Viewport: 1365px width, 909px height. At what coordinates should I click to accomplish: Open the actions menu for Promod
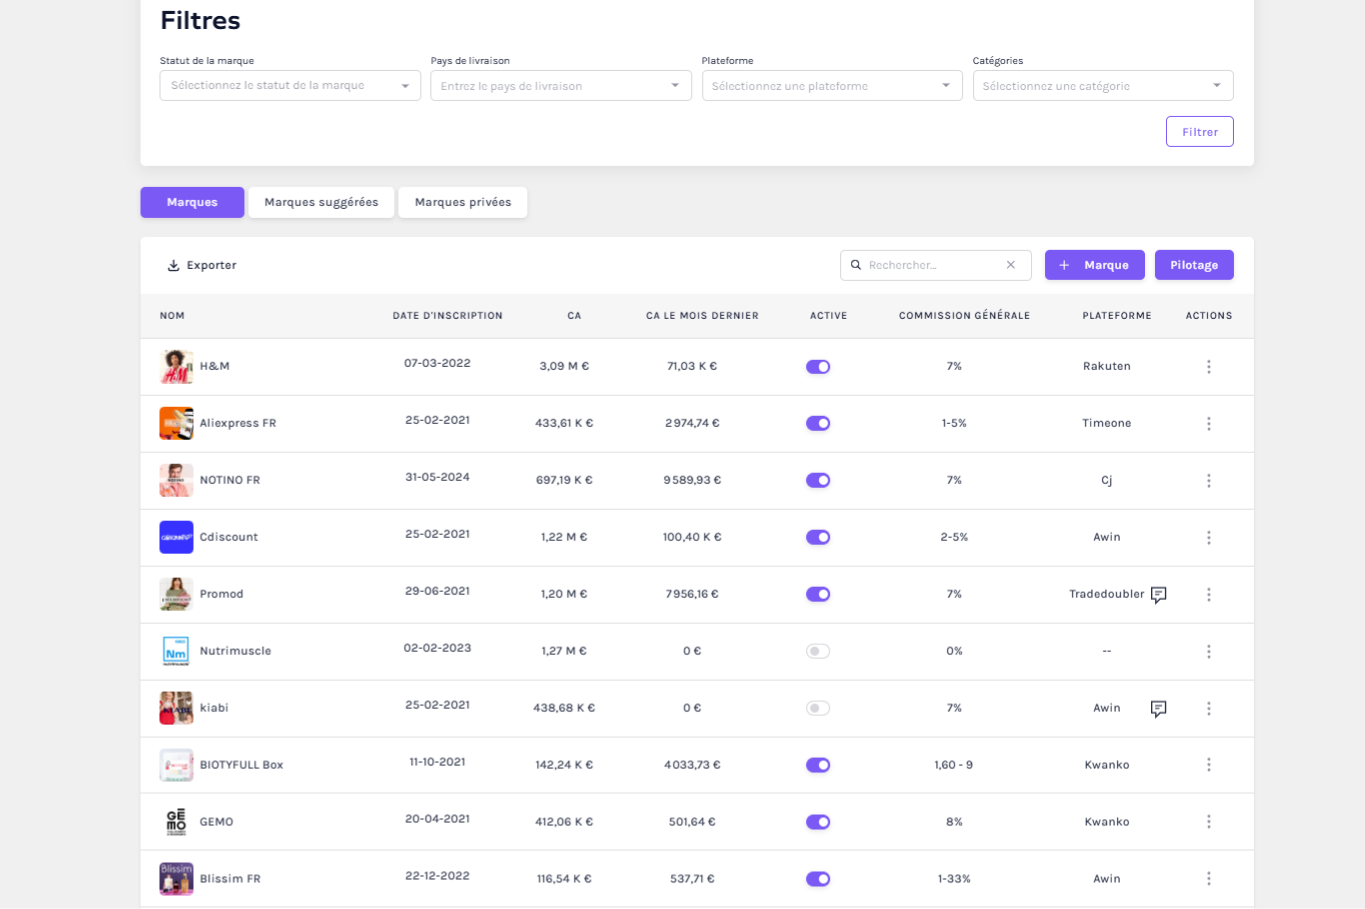[x=1208, y=595]
